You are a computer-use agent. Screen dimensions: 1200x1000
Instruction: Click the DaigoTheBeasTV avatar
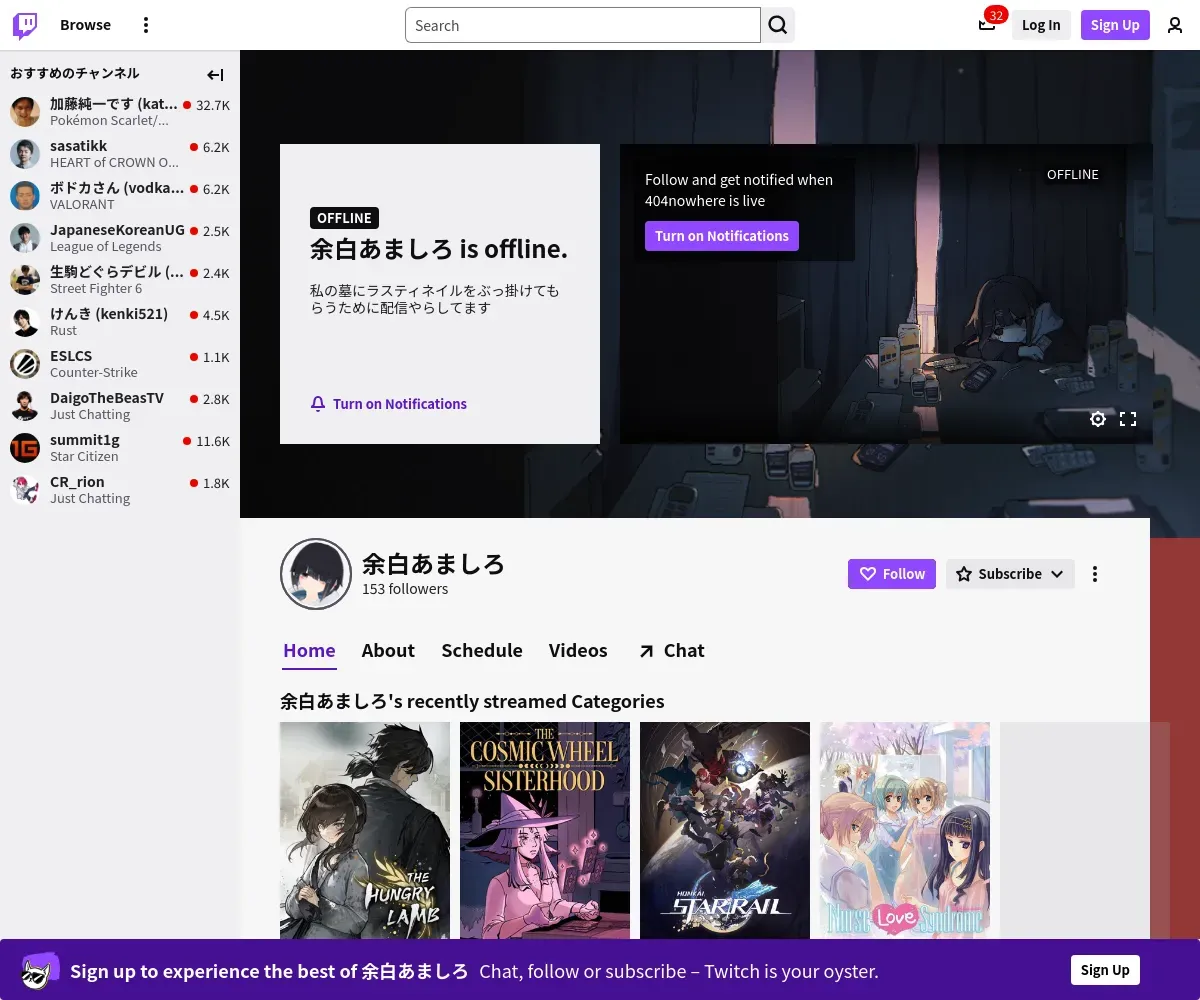click(25, 406)
